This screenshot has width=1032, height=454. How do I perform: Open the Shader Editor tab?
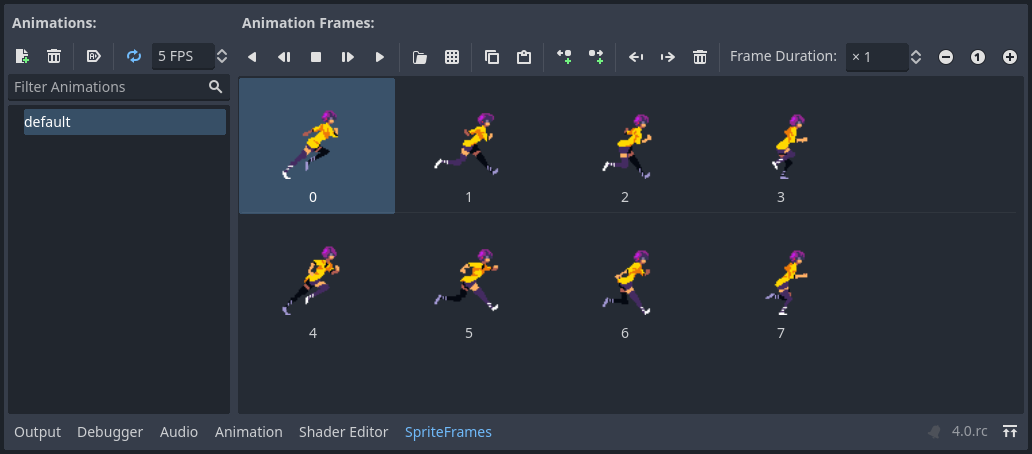point(343,432)
